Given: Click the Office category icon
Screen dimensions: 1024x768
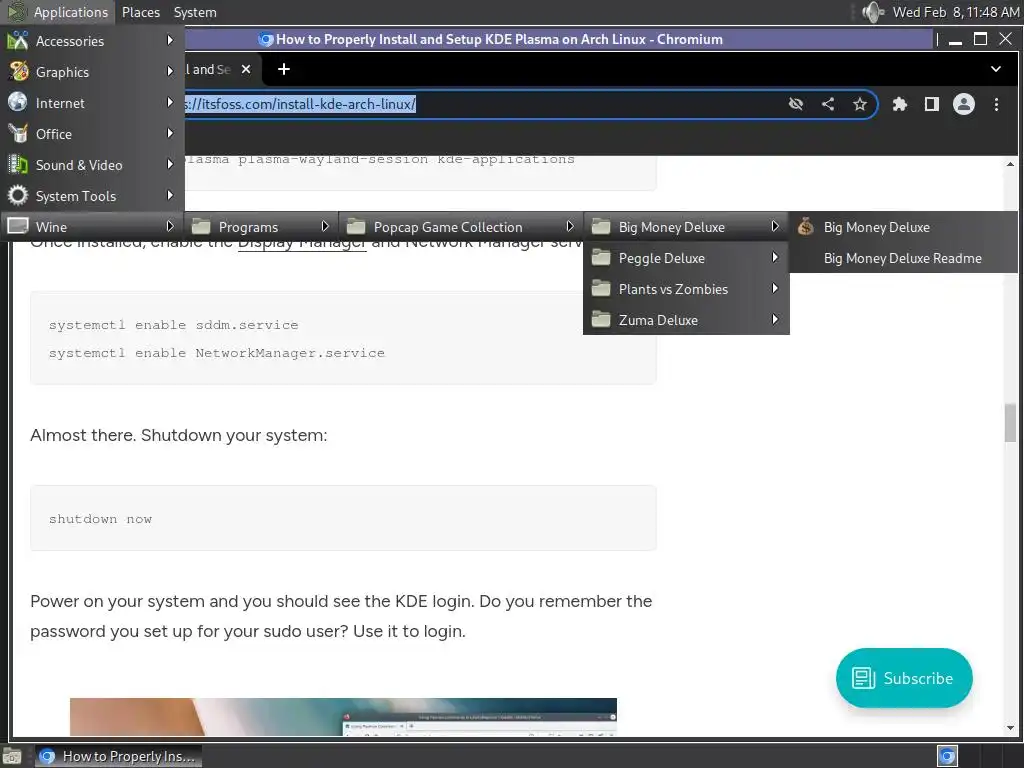Looking at the screenshot, I should tap(18, 133).
